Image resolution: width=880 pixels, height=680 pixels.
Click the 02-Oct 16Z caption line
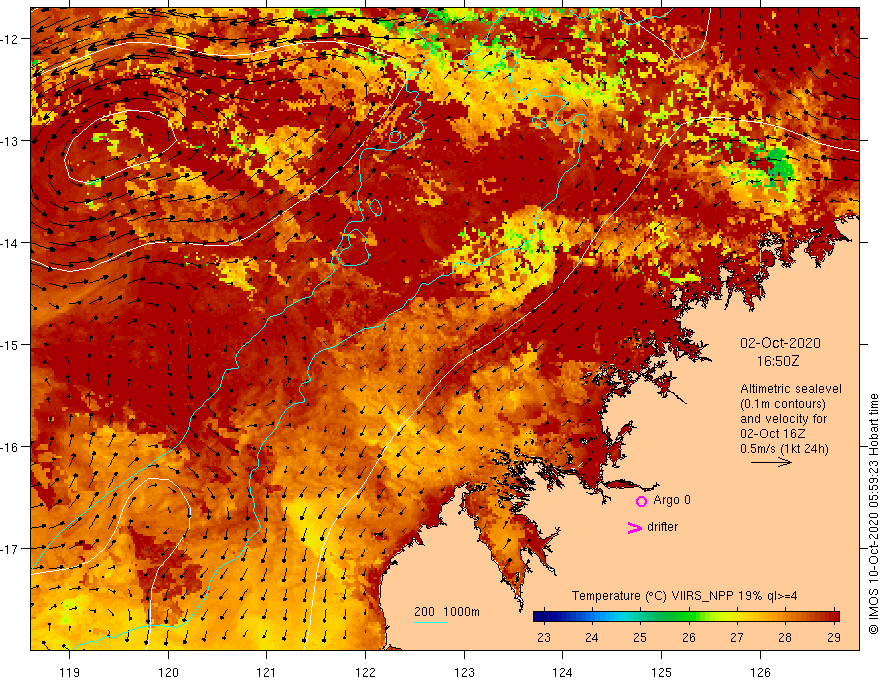pyautogui.click(x=773, y=434)
